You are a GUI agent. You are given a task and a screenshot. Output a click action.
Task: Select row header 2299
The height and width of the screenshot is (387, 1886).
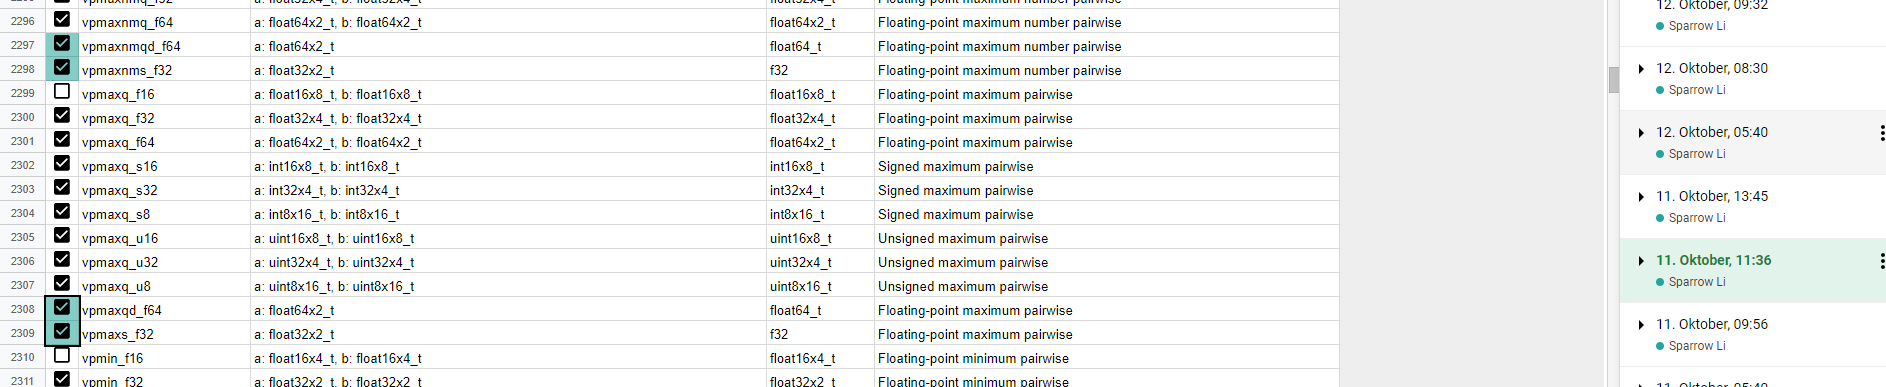coord(22,93)
